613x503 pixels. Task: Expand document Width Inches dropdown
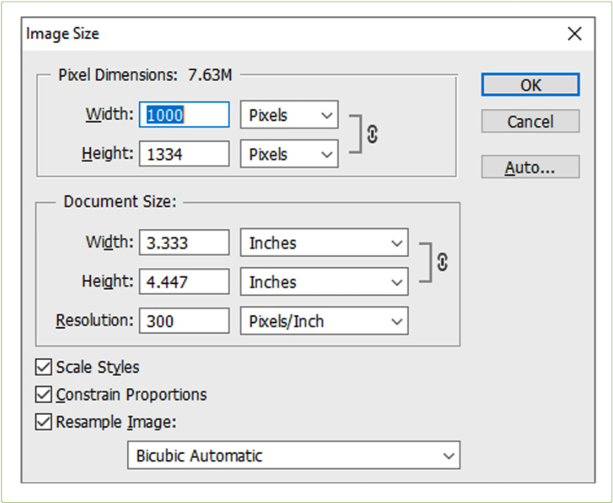pyautogui.click(x=324, y=243)
